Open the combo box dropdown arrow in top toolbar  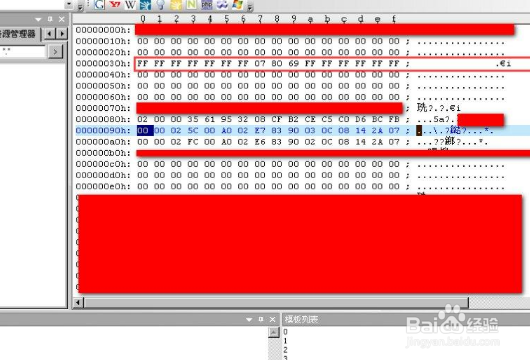[x=69, y=4]
